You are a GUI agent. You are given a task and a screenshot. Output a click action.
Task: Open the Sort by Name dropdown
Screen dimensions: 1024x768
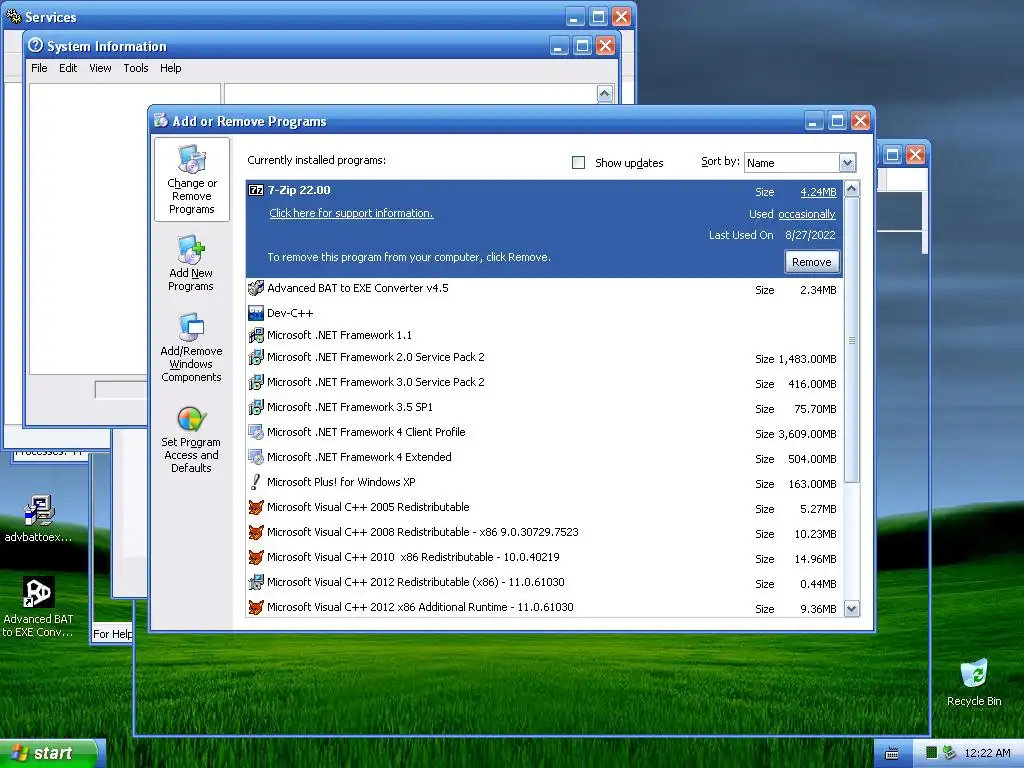847,163
